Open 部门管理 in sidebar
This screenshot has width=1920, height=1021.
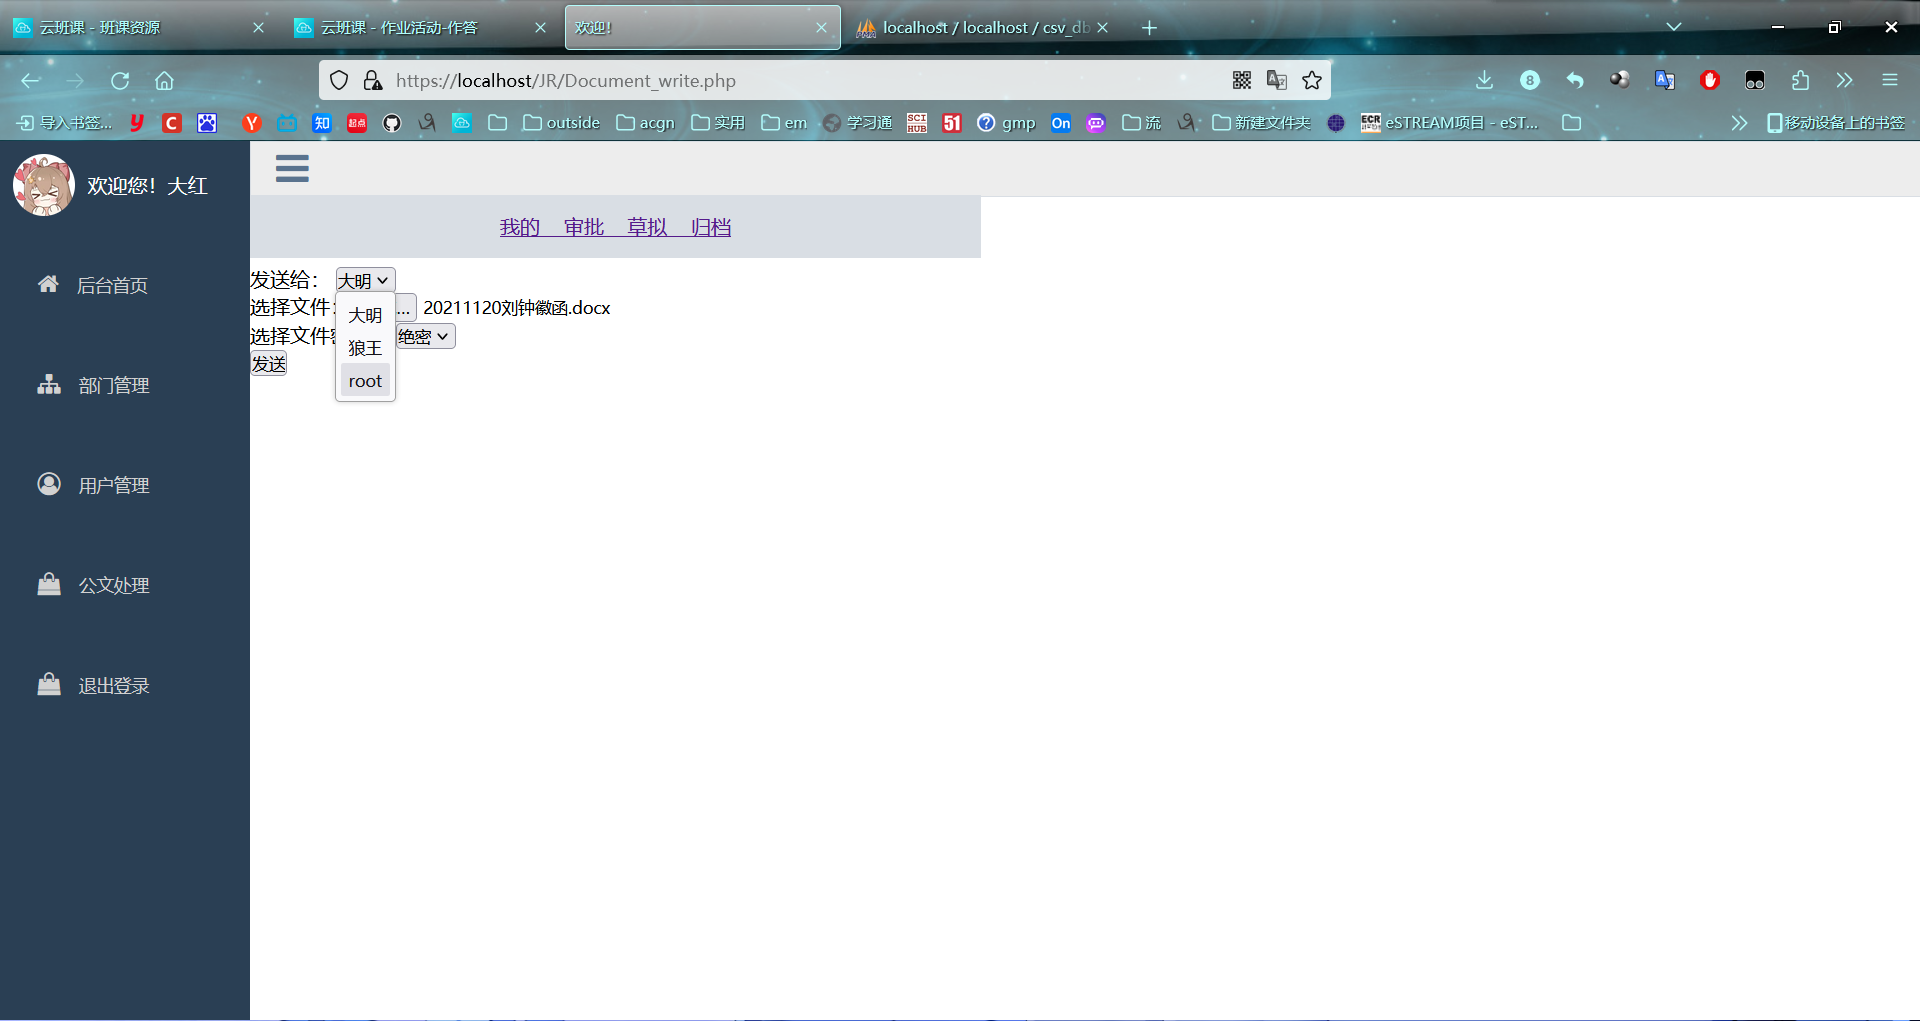click(114, 386)
